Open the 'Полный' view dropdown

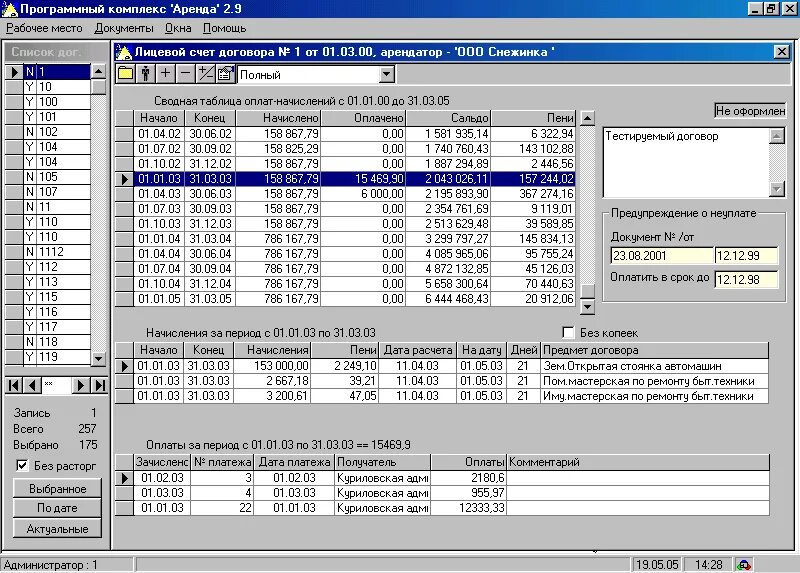point(387,74)
